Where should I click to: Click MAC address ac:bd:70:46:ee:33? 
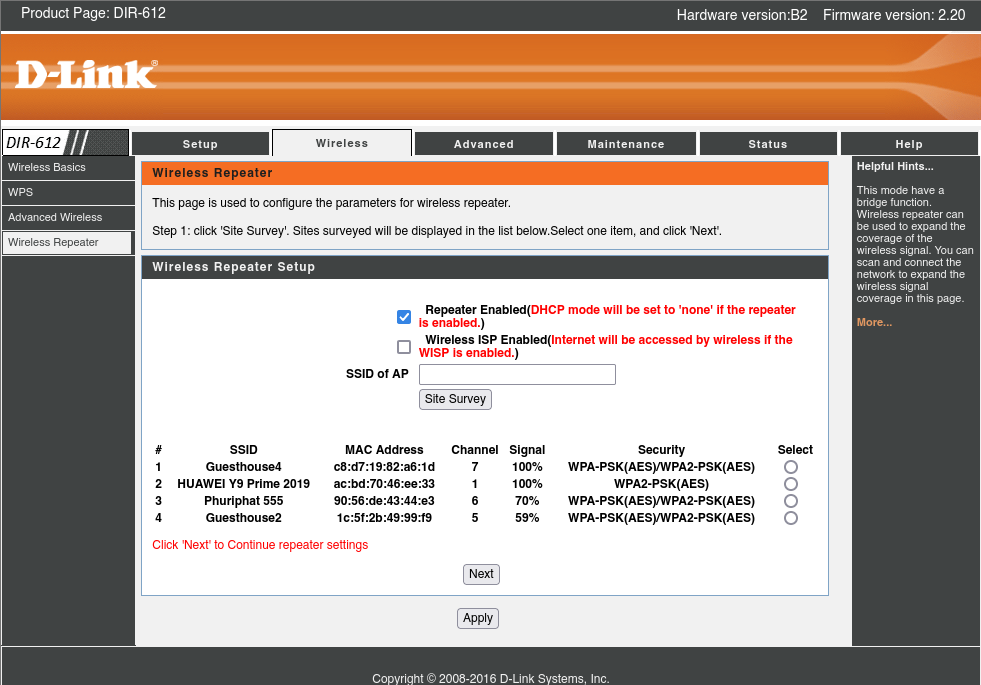[384, 484]
